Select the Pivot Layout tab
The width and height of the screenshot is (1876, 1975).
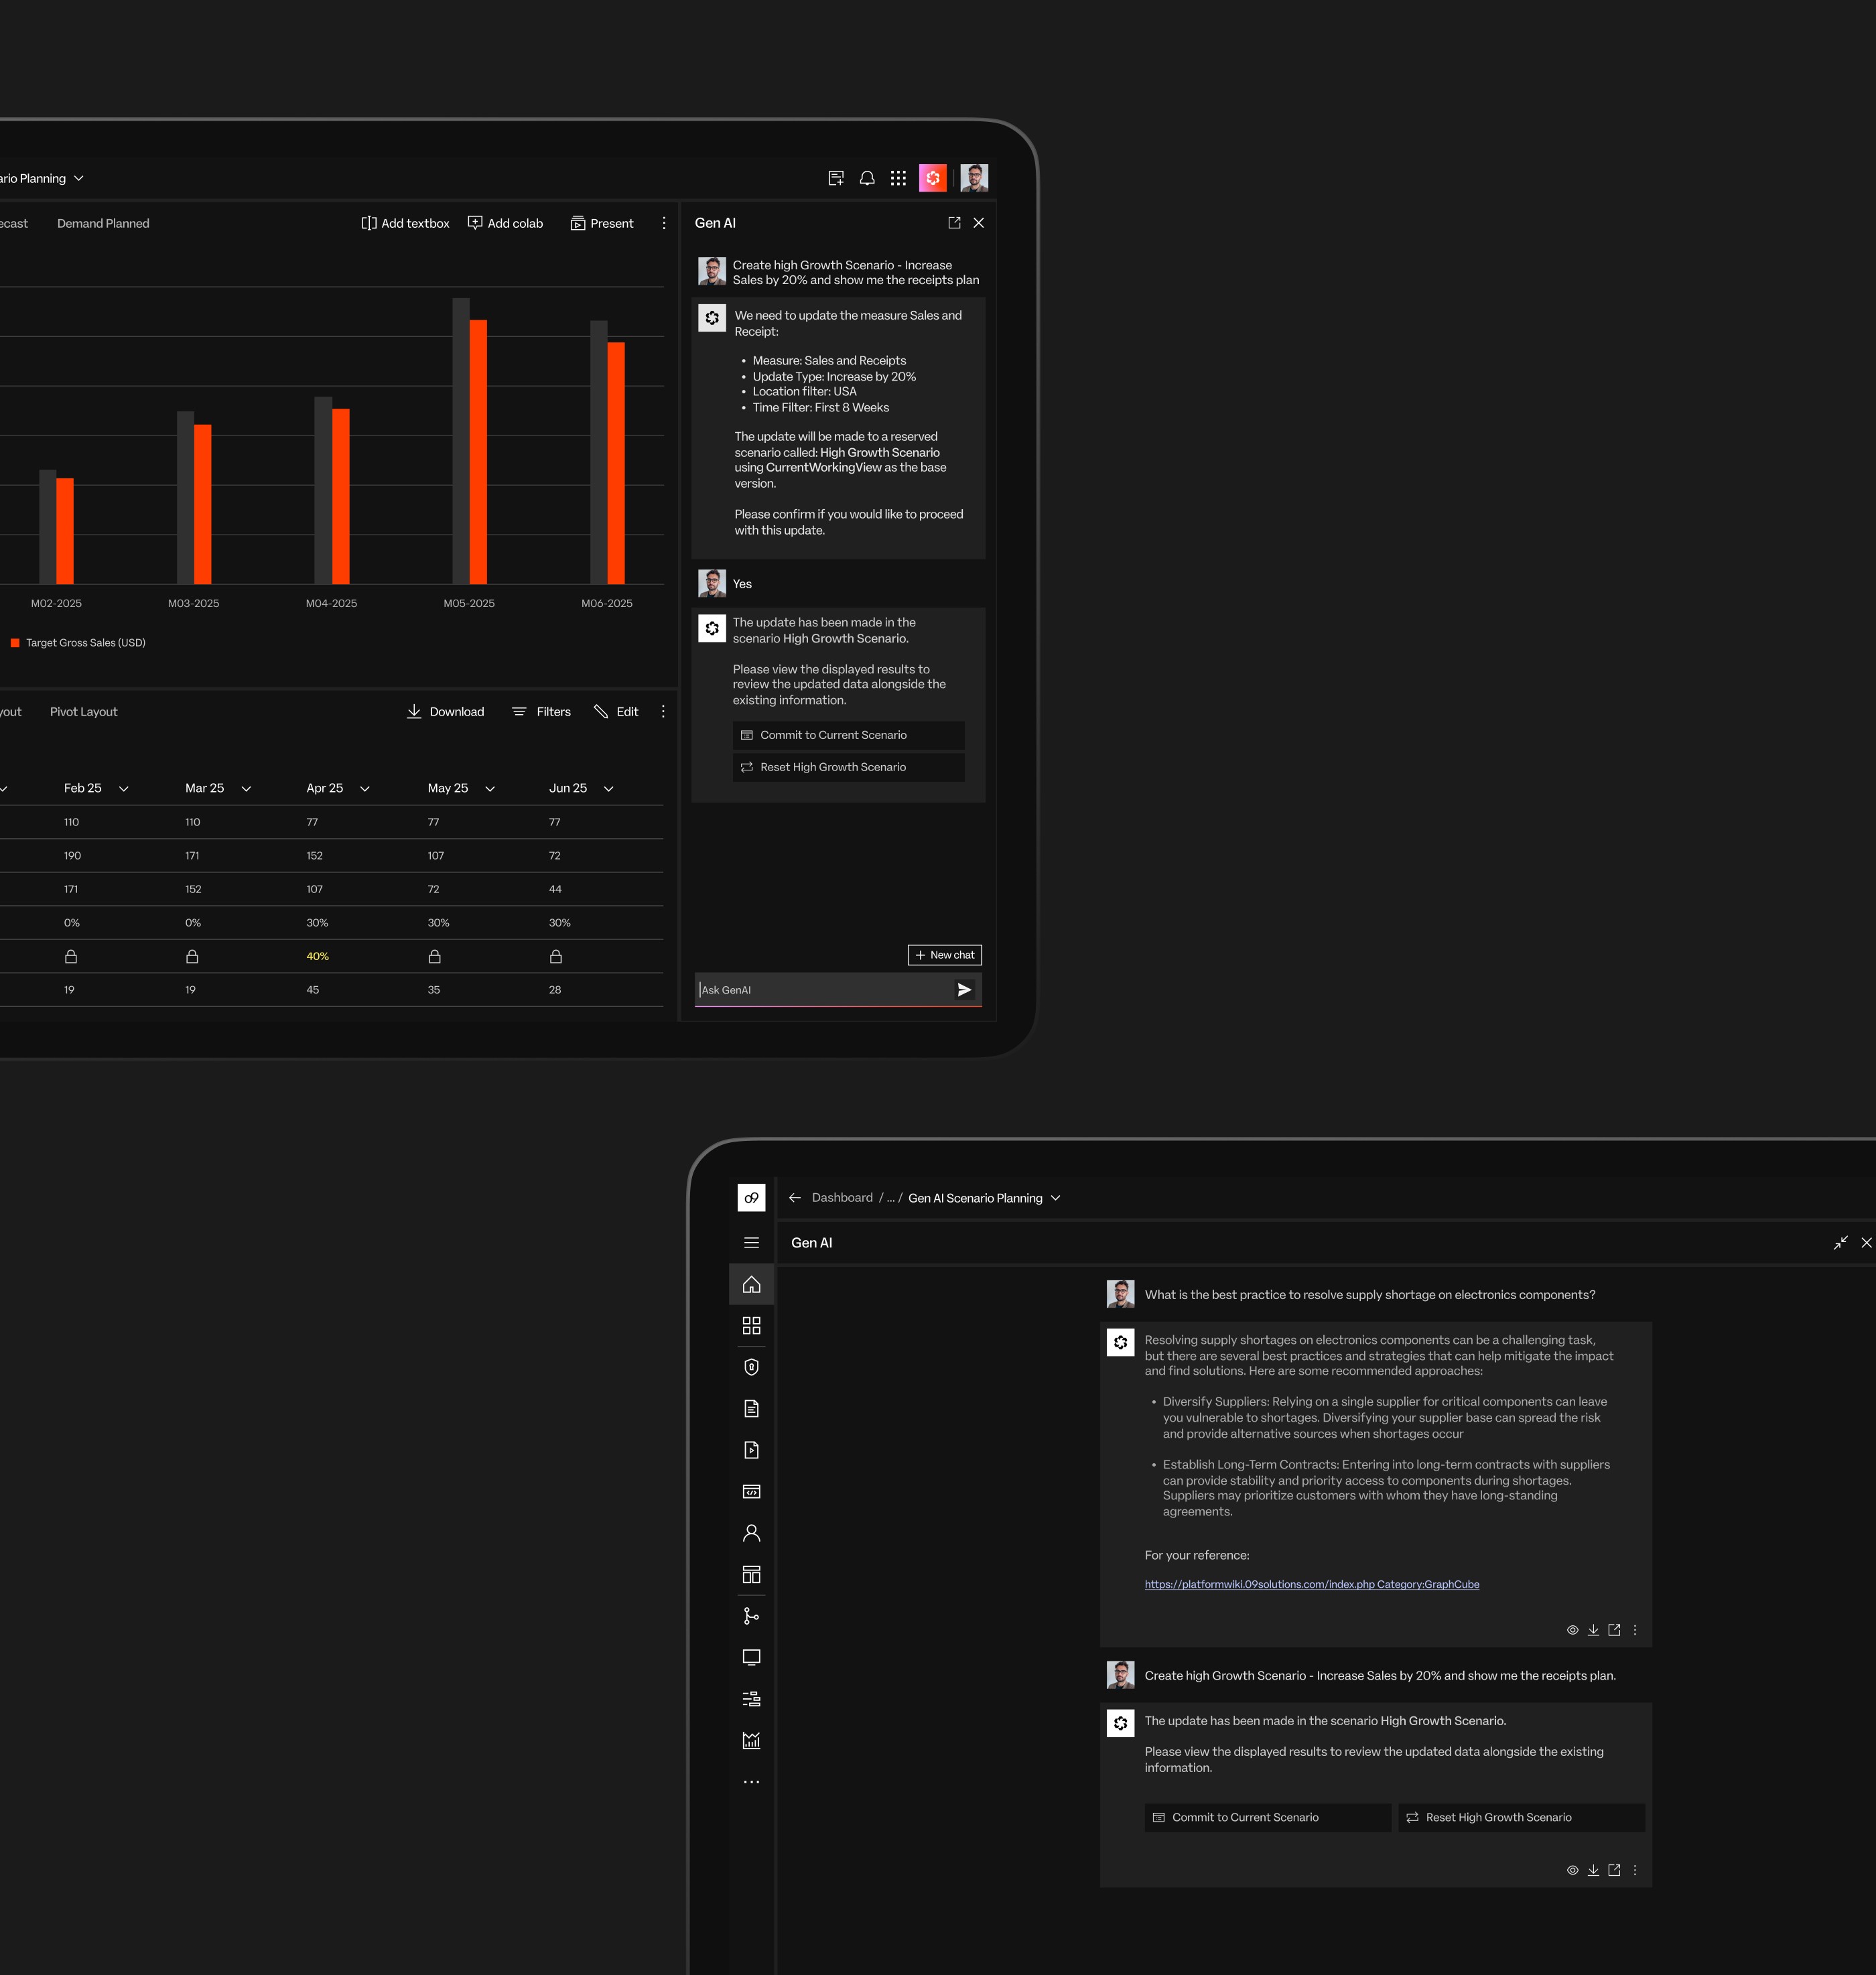(83, 712)
